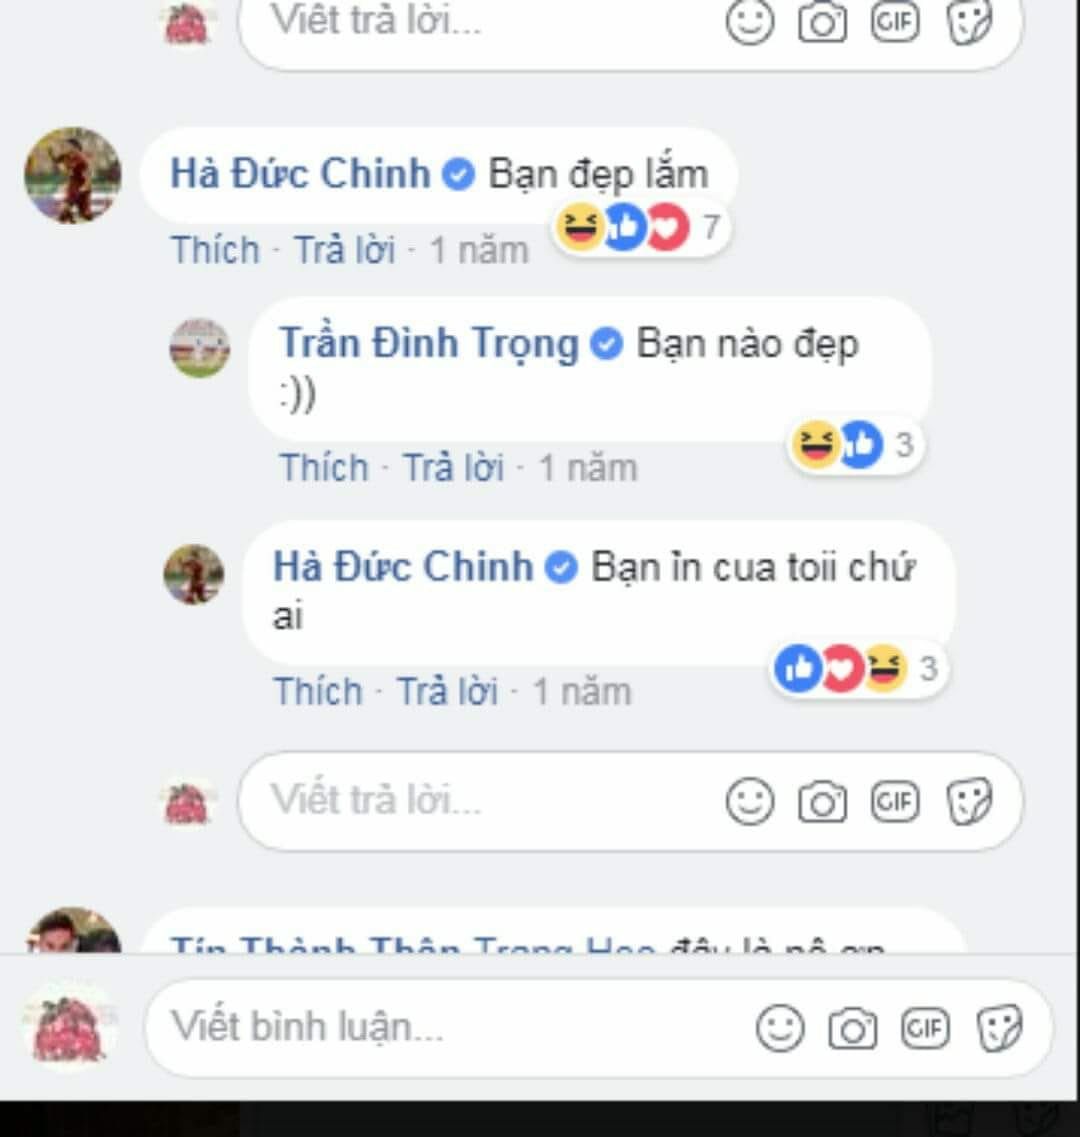Open Hà Đức Chinh's large profile picture
Image resolution: width=1080 pixels, height=1137 pixels.
click(x=73, y=175)
